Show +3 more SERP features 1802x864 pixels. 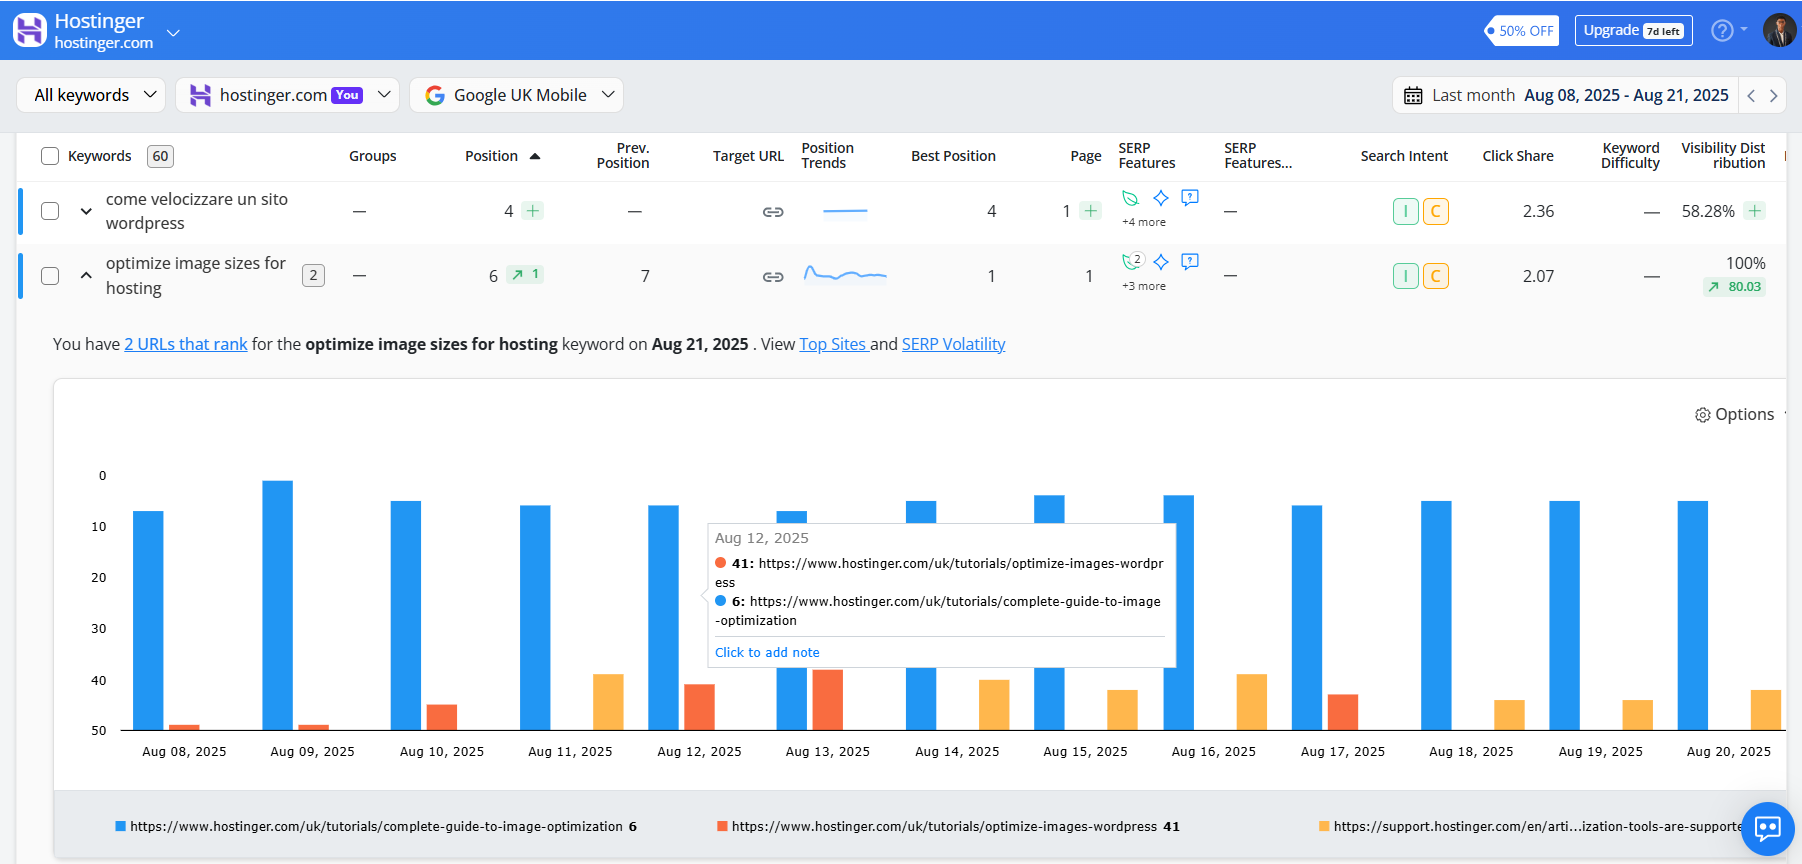pyautogui.click(x=1144, y=286)
